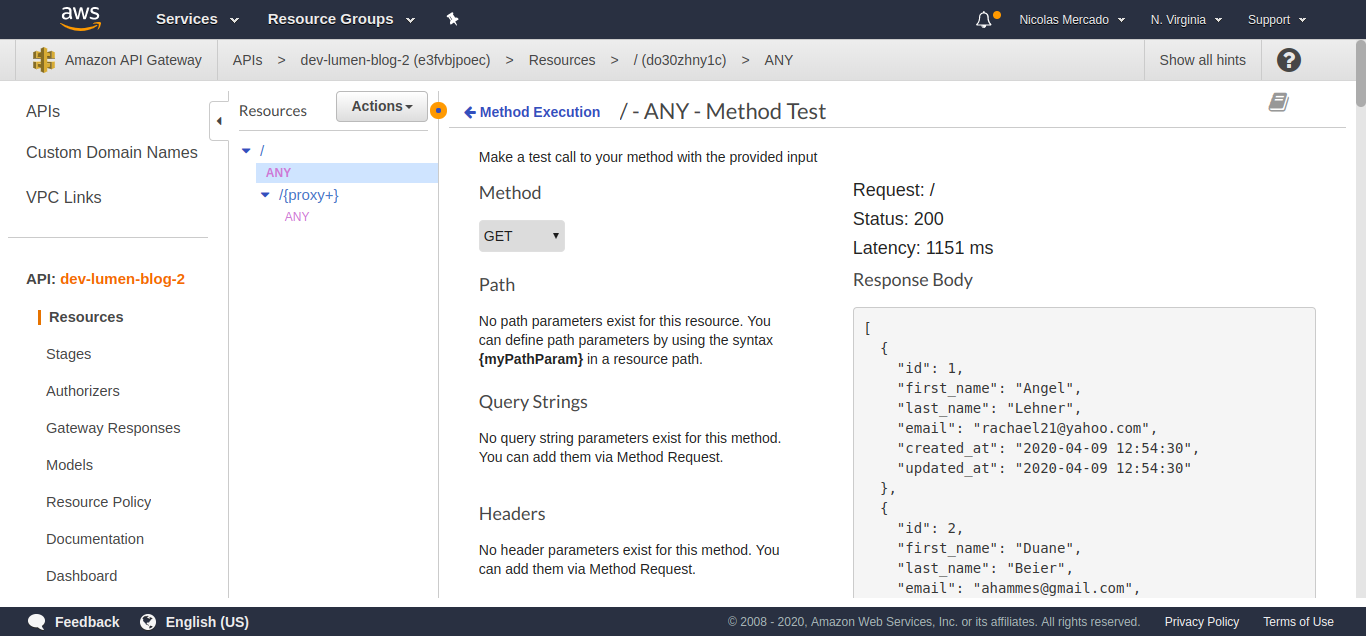
Task: Collapse the root / resource tree node
Action: tap(246, 150)
